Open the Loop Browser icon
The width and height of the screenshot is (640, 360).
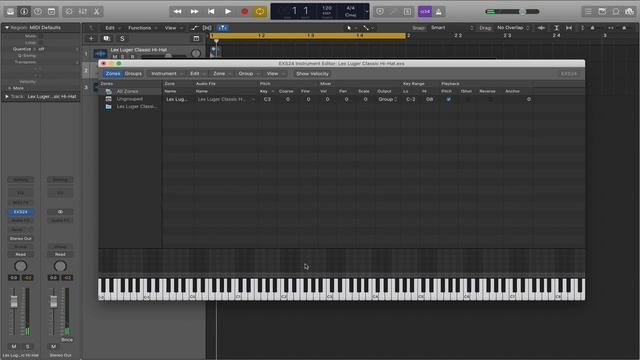pyautogui.click(x=616, y=11)
